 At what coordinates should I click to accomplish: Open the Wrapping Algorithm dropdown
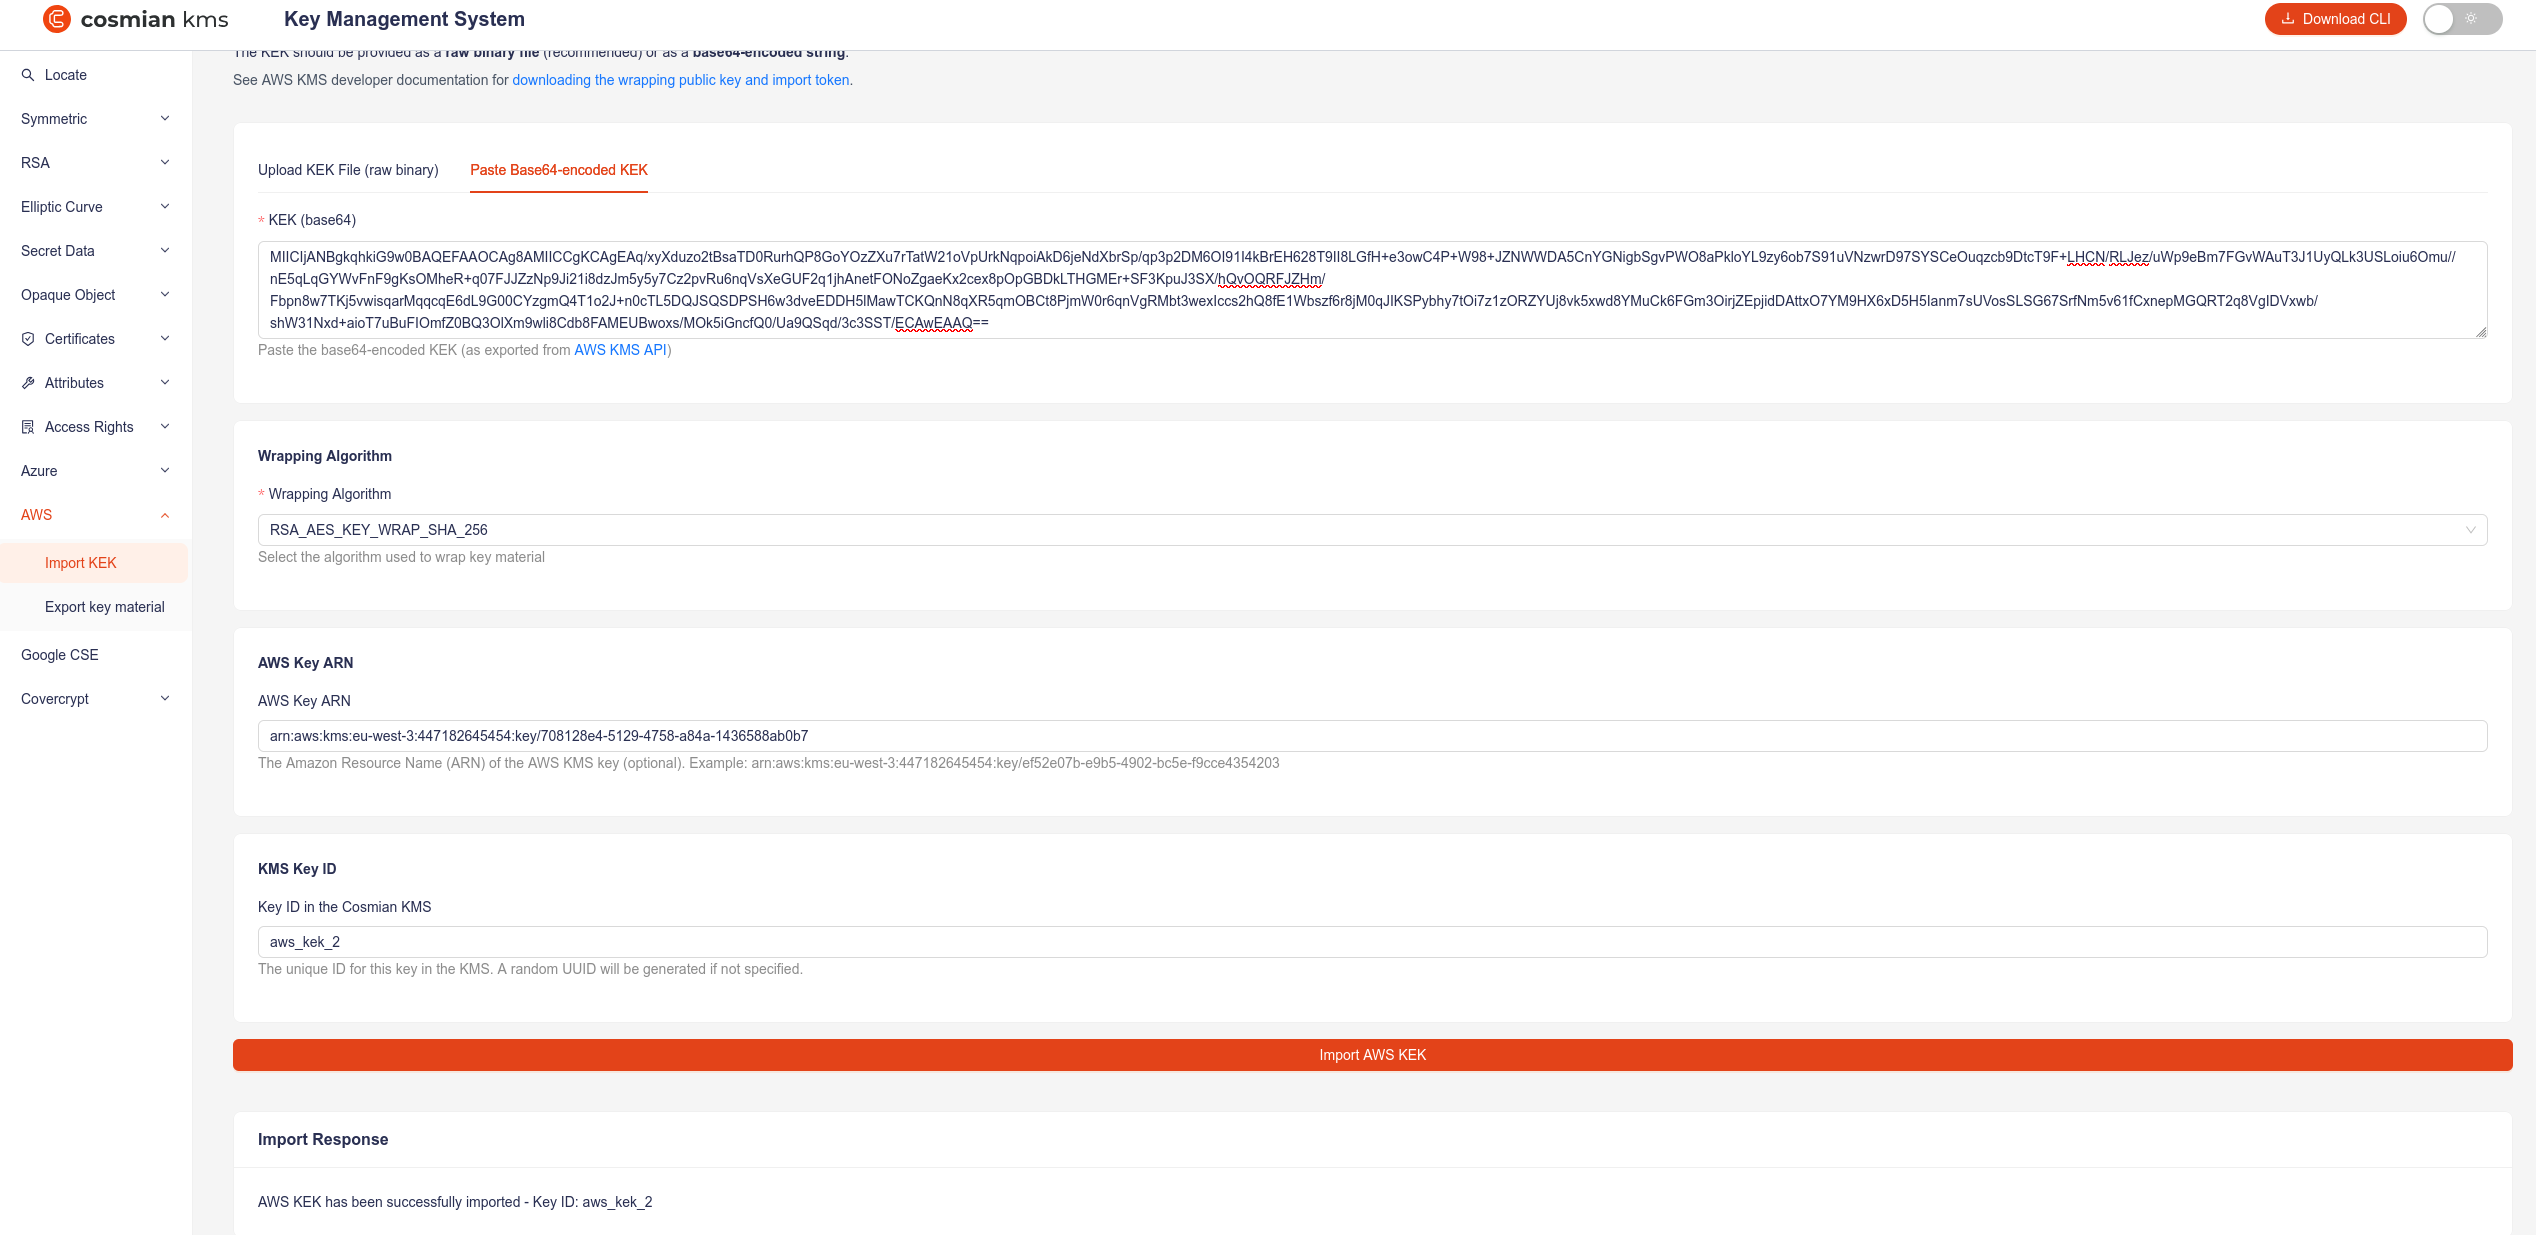(x=1370, y=530)
